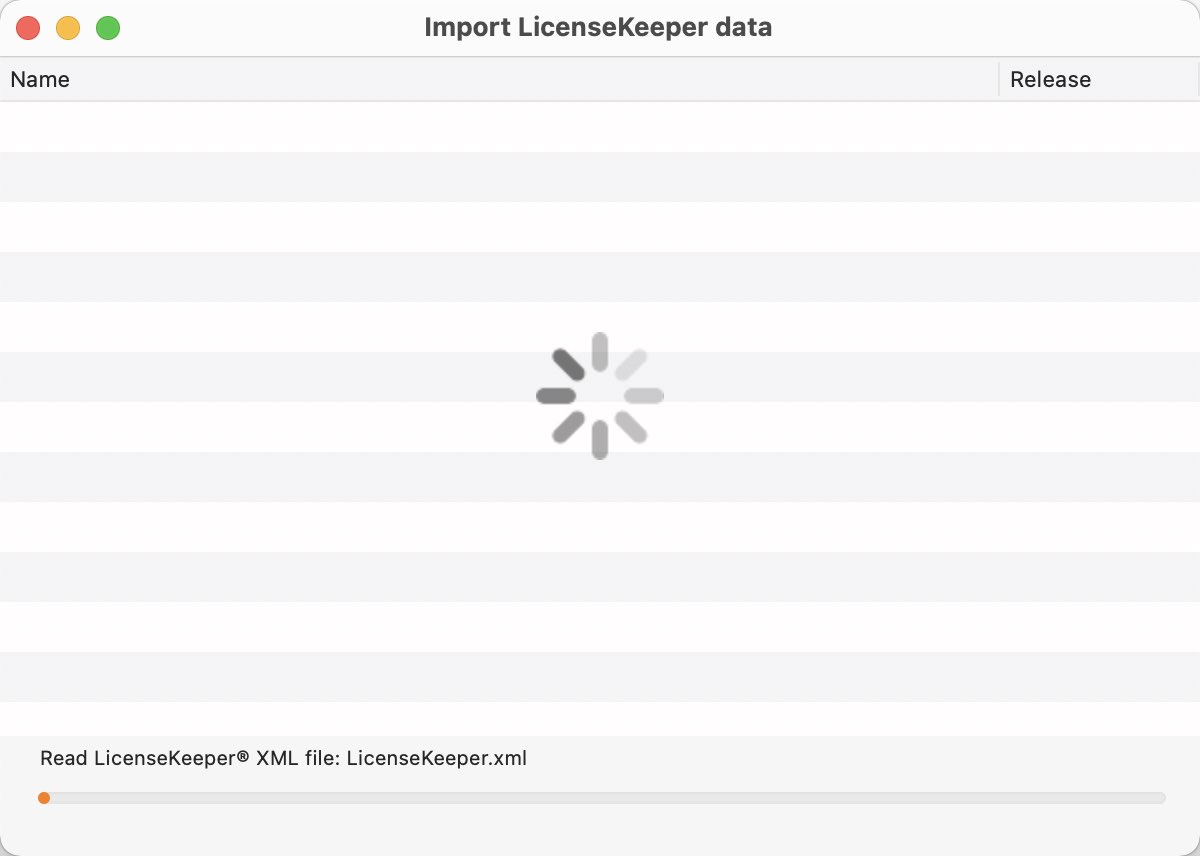
Task: Click the red close window button
Action: tap(28, 28)
